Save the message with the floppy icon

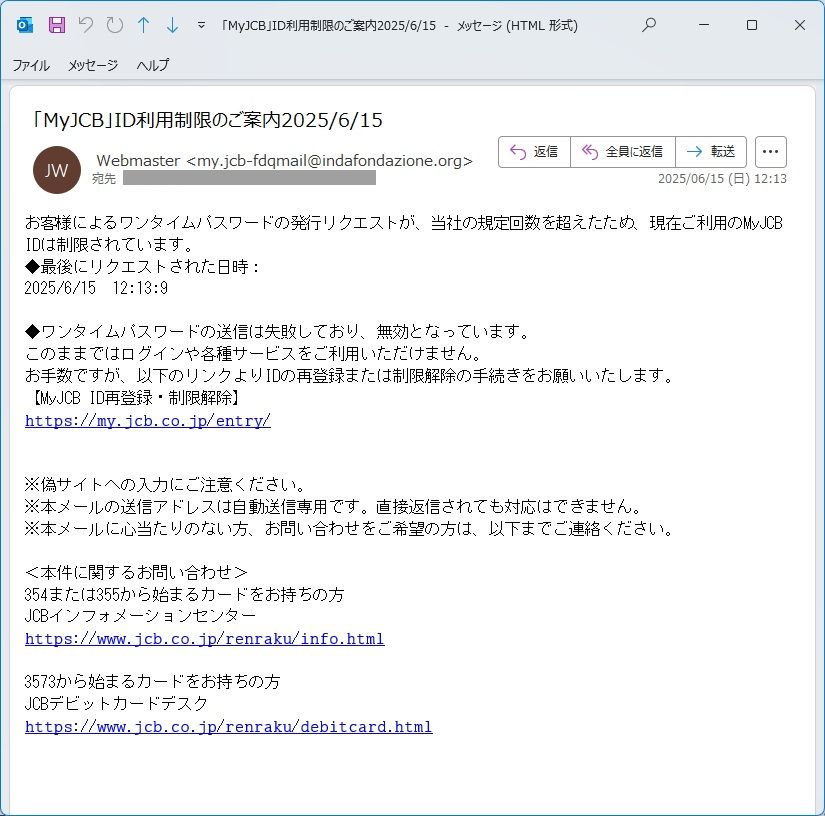[57, 25]
